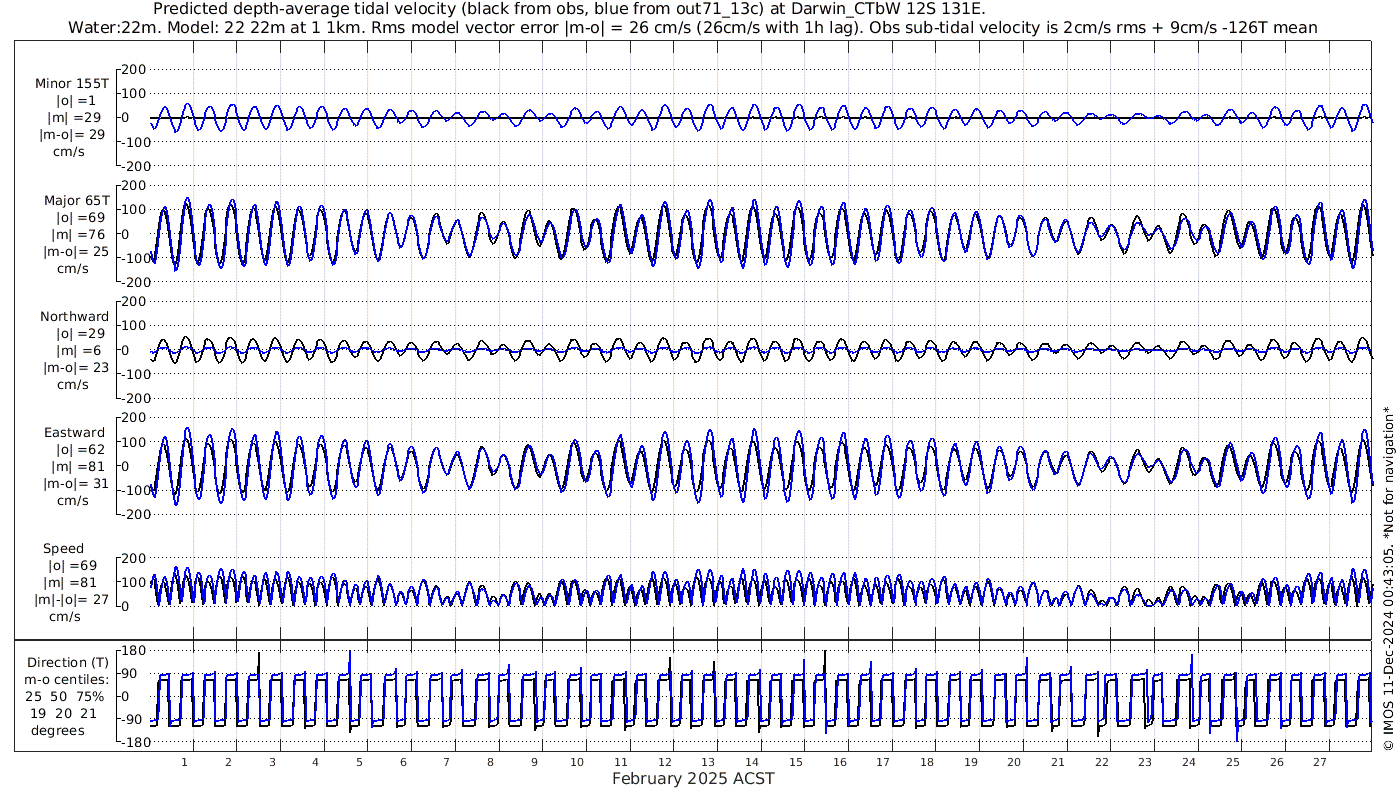Screen dimensions: 1400x800
Task: Click the "Speed" panel label
Action: (64, 549)
